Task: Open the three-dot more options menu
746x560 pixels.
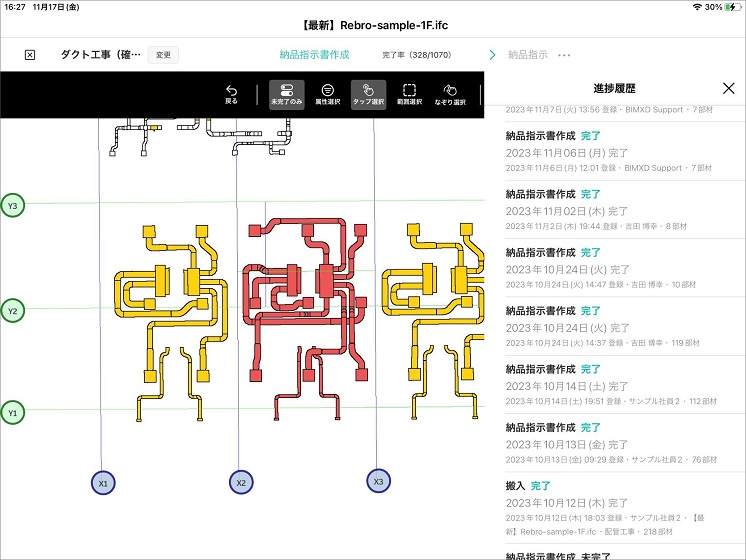Action: (565, 55)
